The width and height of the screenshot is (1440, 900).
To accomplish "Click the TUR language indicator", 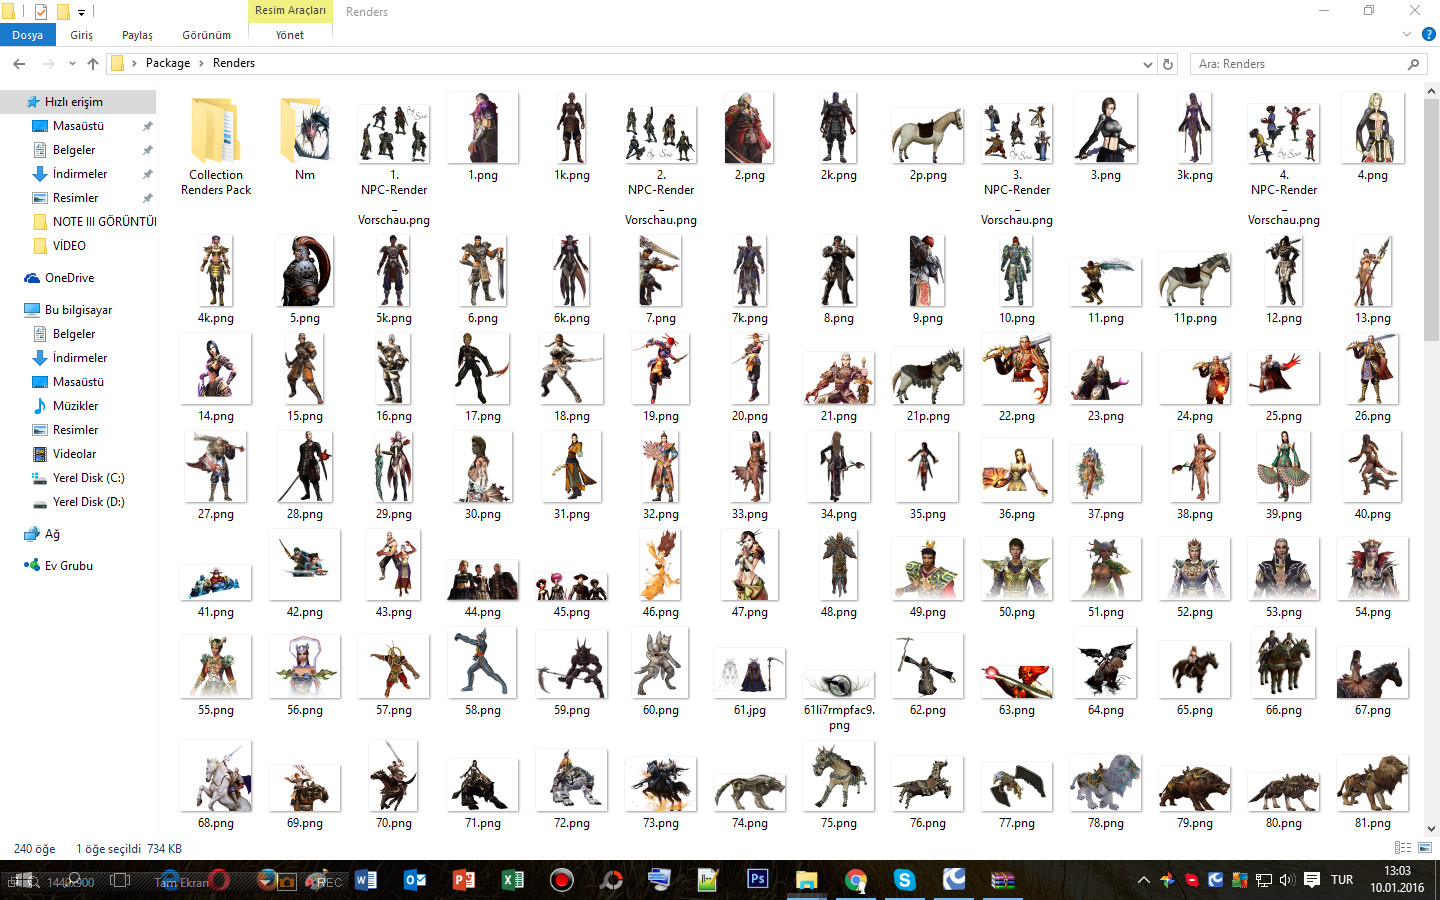I will (1342, 880).
